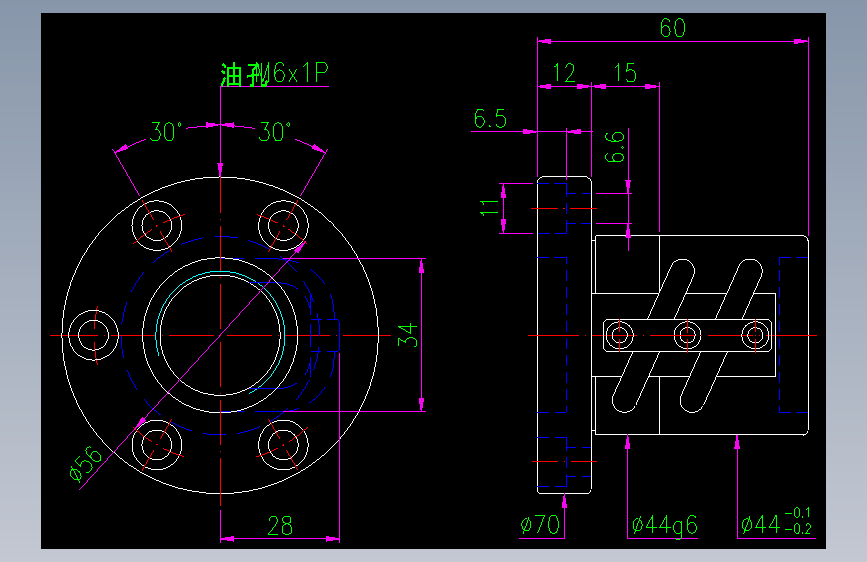Image resolution: width=867 pixels, height=562 pixels.
Task: Click the "ø44g6" diameter tolerance label
Action: pos(665,524)
